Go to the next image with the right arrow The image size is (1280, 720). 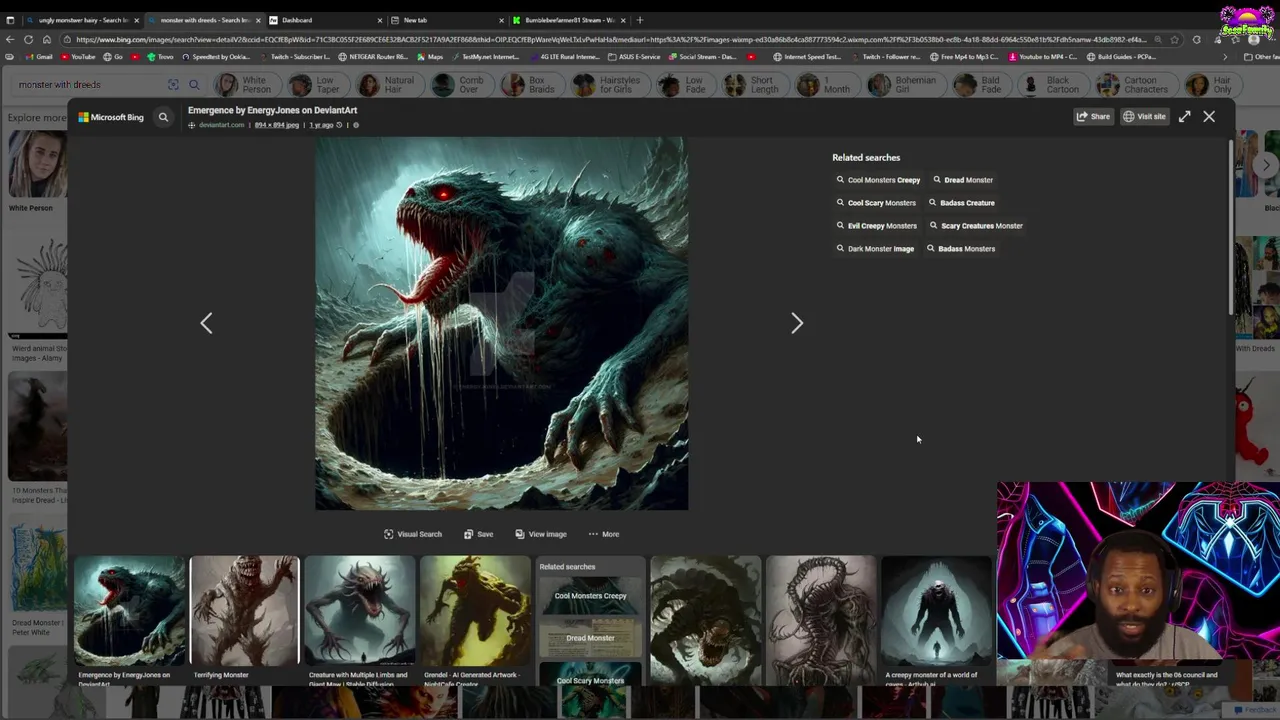797,323
